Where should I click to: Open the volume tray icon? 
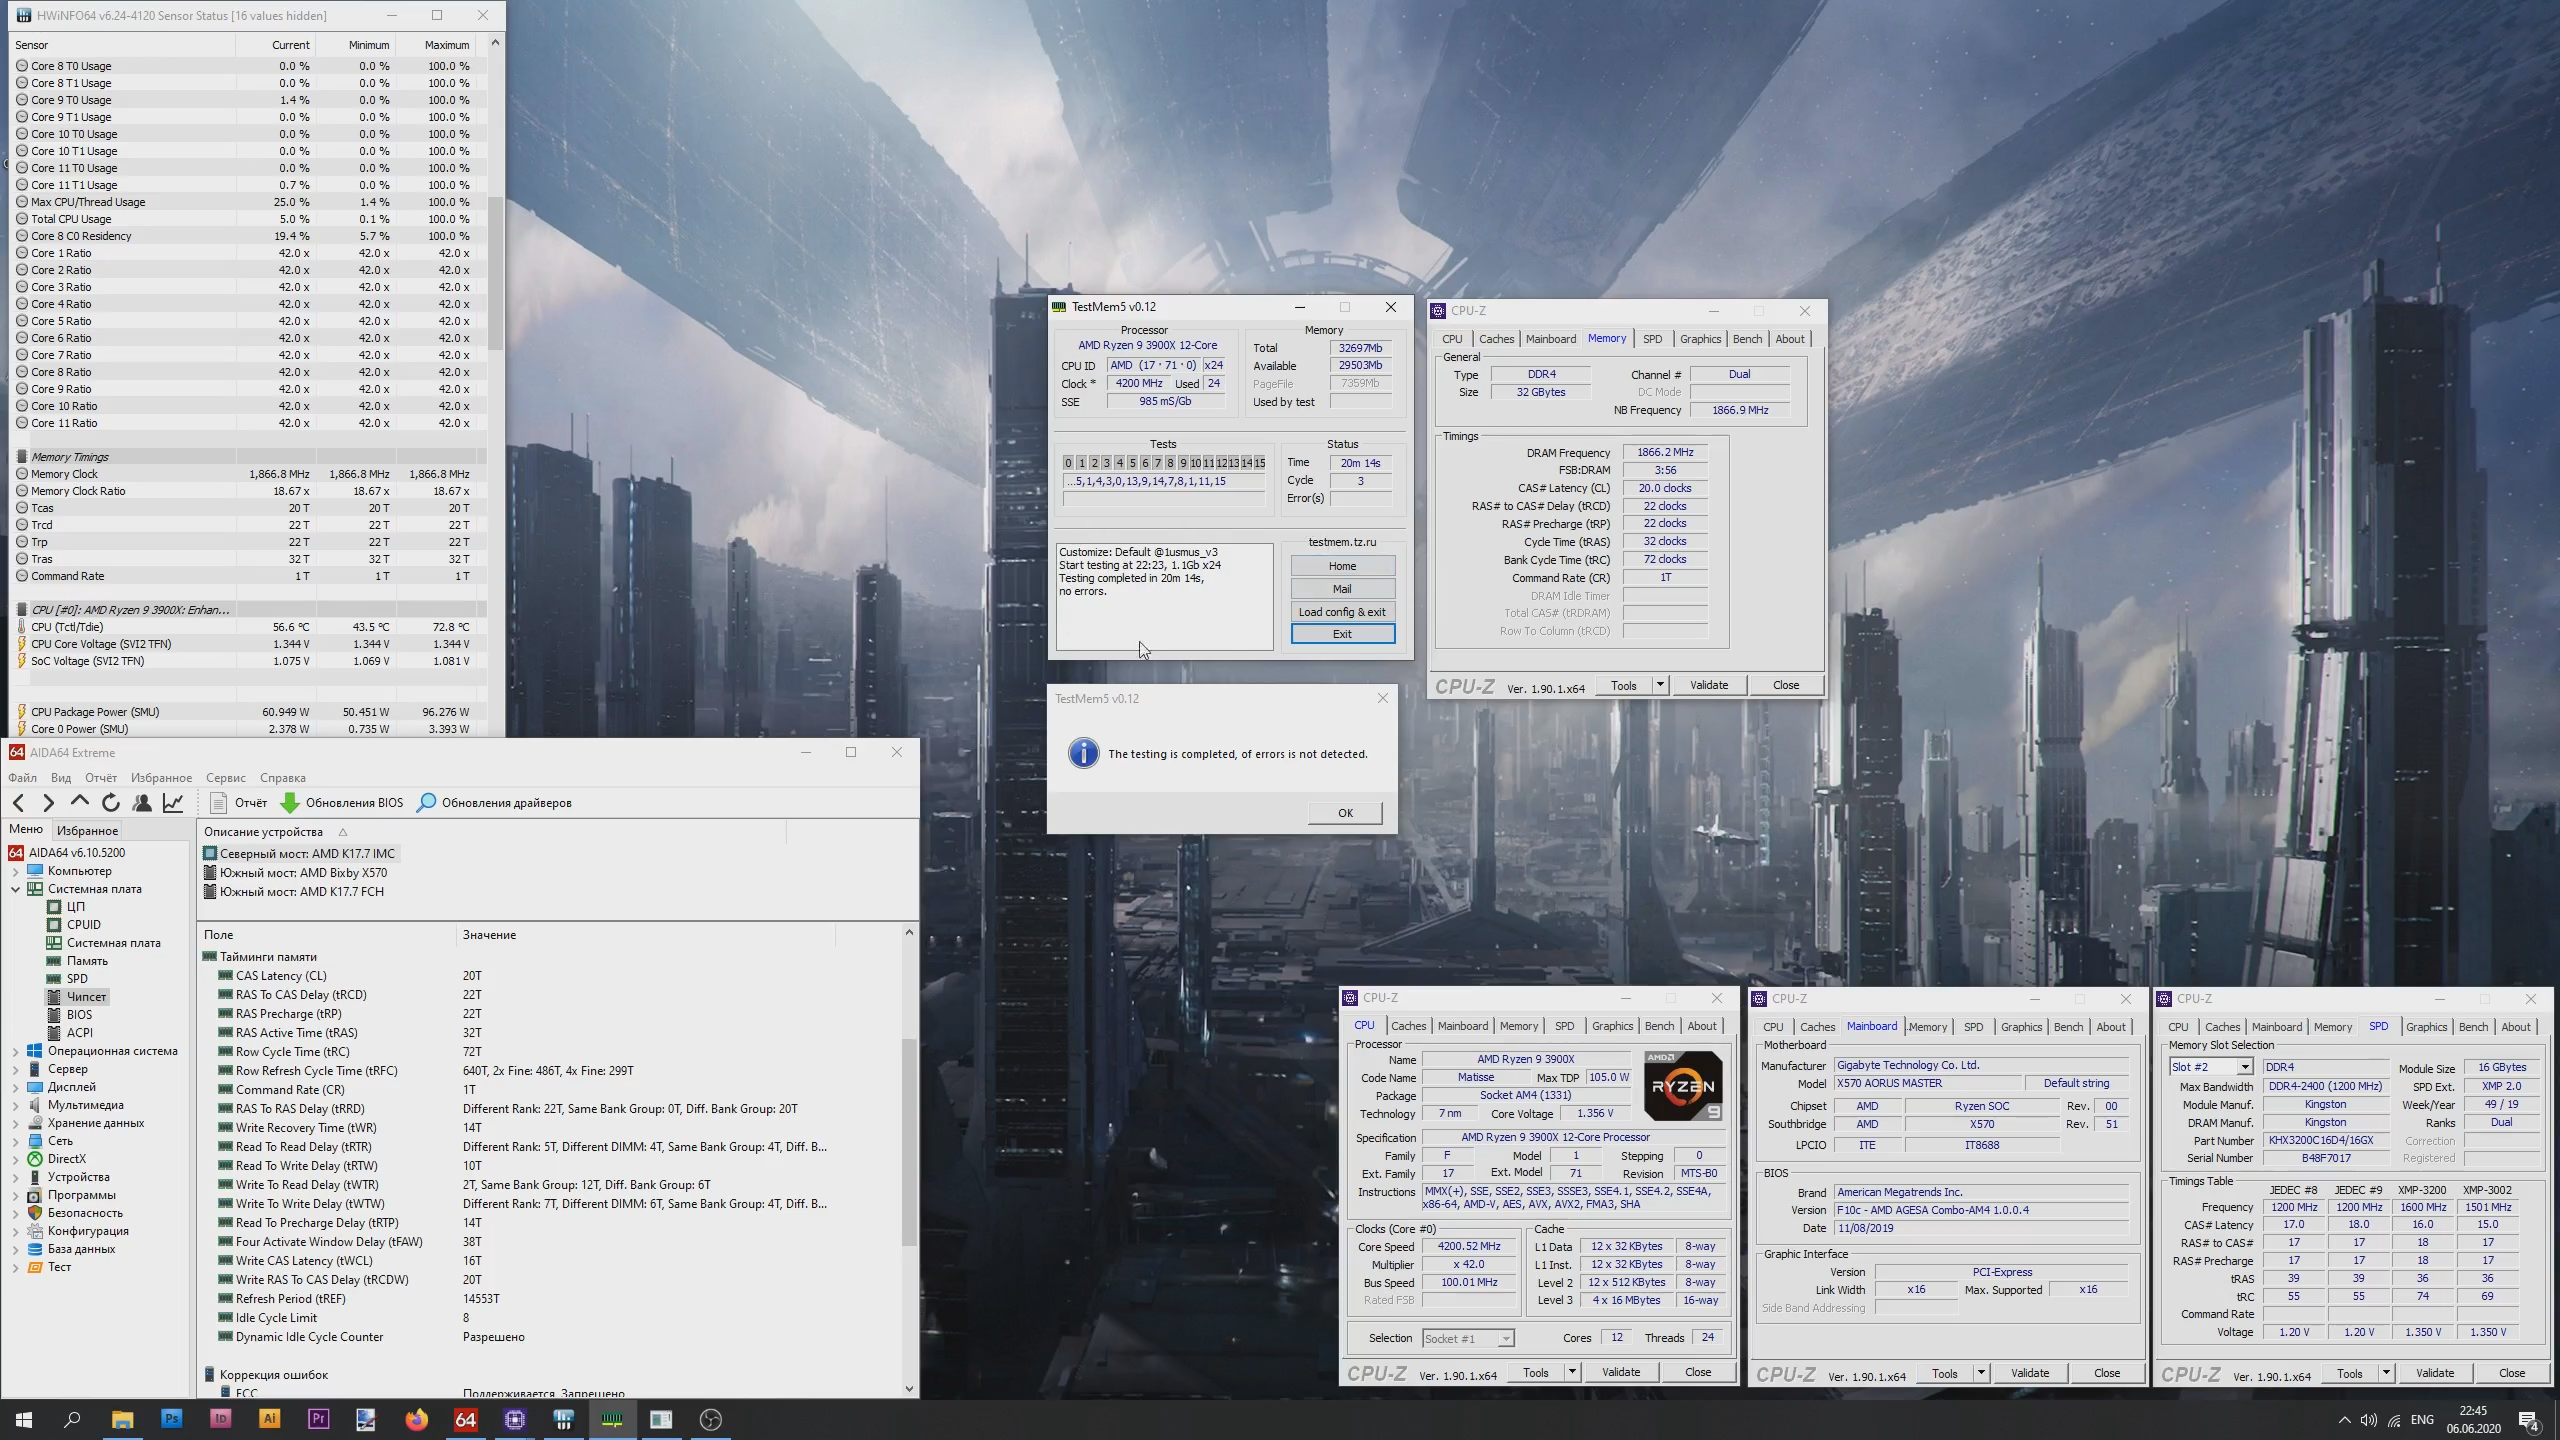click(2368, 1420)
